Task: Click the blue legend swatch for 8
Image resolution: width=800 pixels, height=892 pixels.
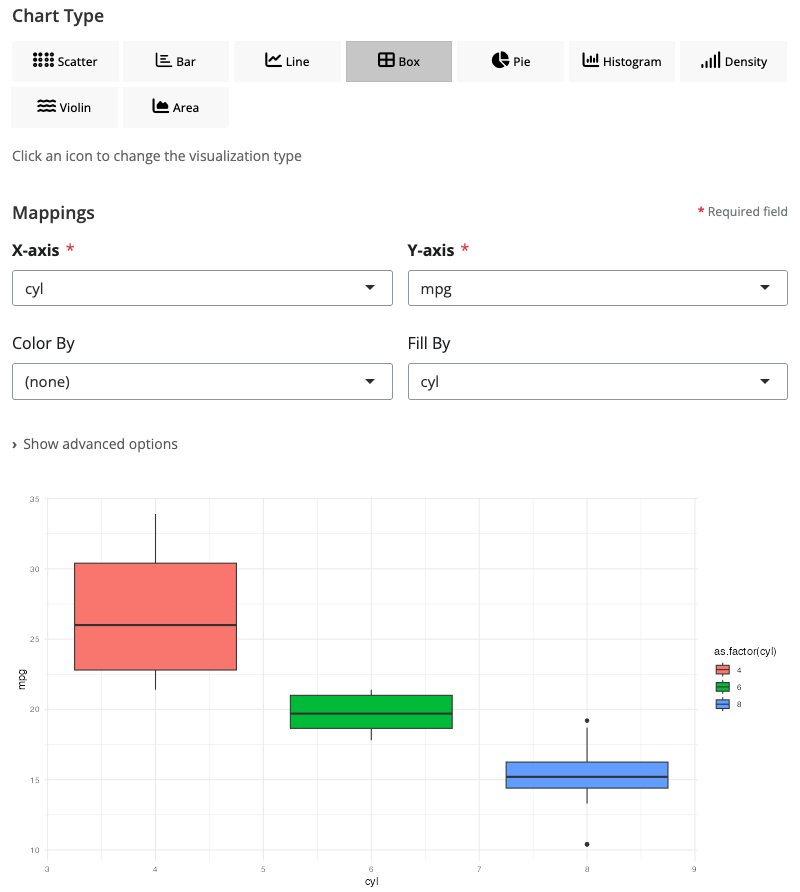Action: [x=722, y=704]
